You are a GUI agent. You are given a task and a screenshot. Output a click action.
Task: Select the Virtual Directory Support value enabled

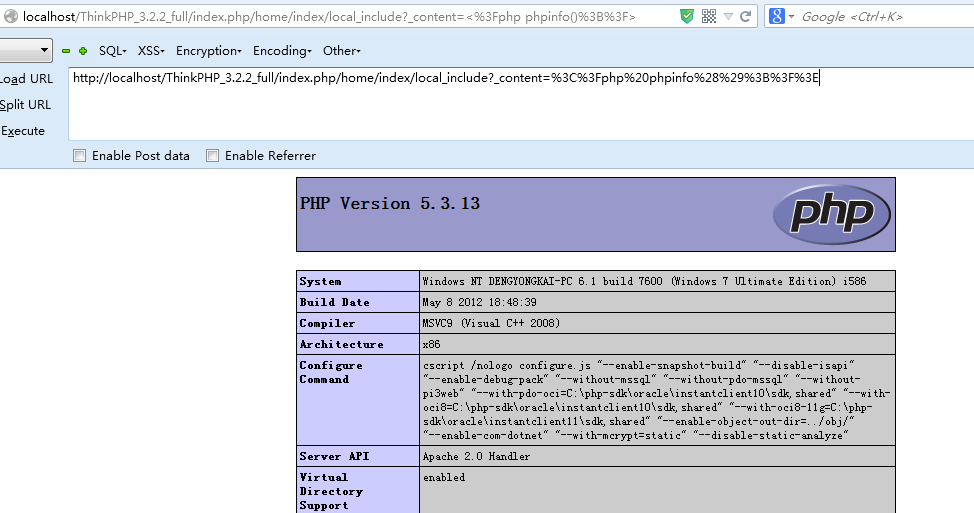[x=444, y=478]
